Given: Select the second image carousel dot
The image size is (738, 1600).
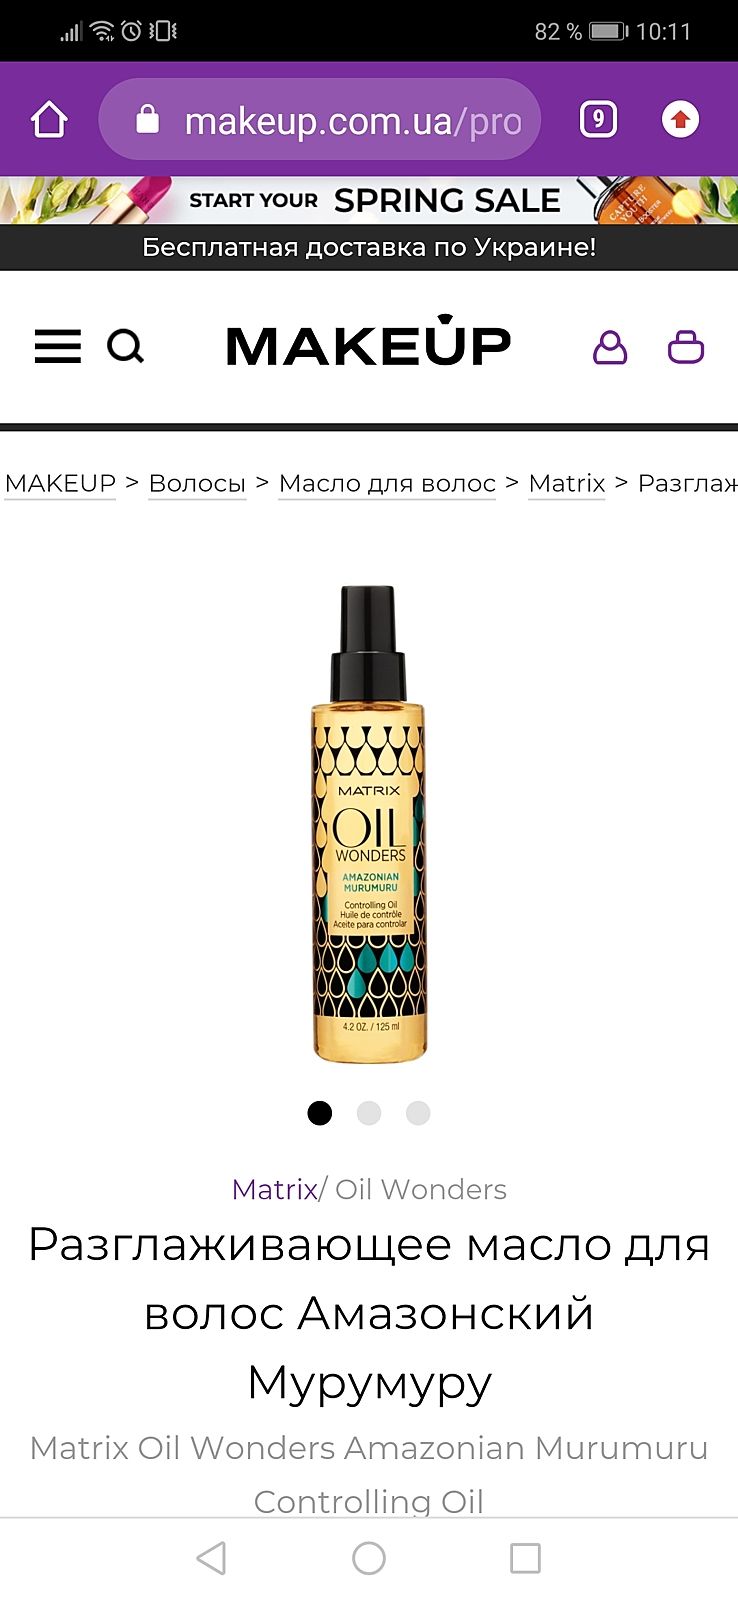Looking at the screenshot, I should click(369, 1113).
